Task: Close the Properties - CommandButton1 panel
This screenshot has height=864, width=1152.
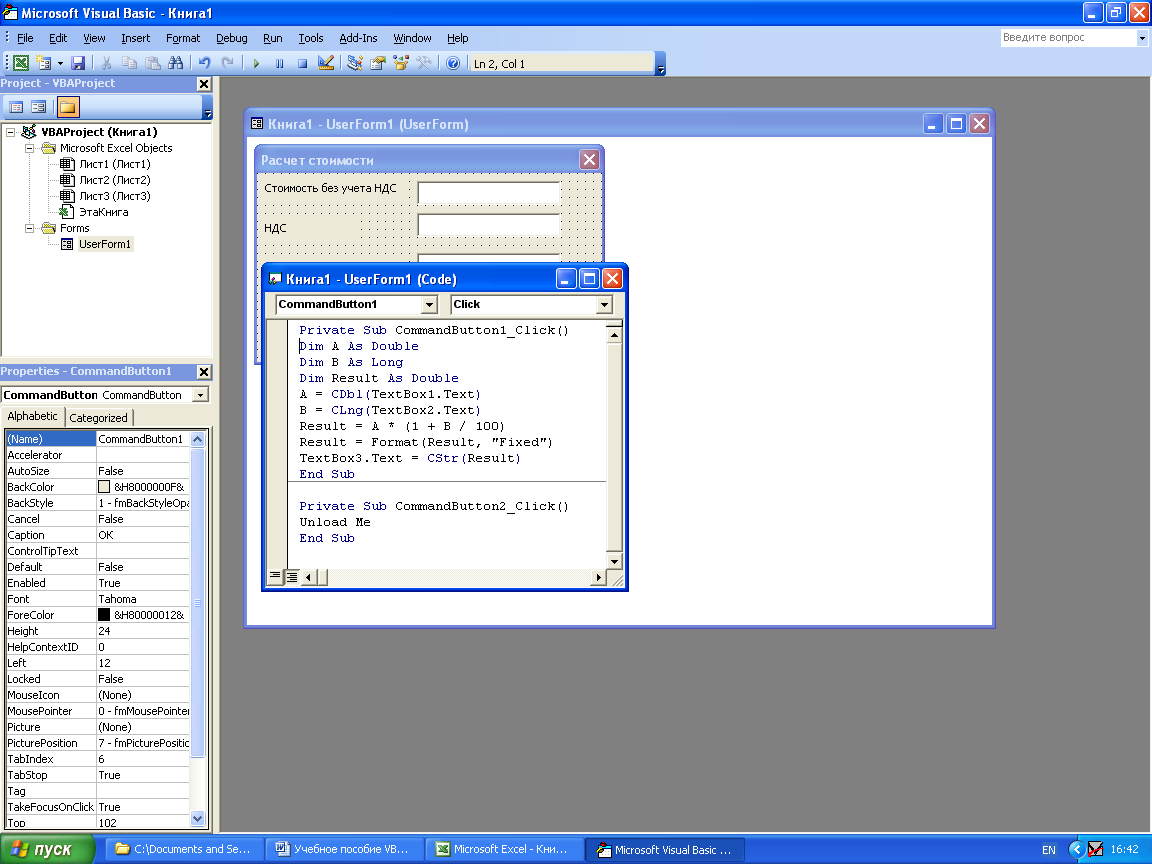Action: pos(204,372)
